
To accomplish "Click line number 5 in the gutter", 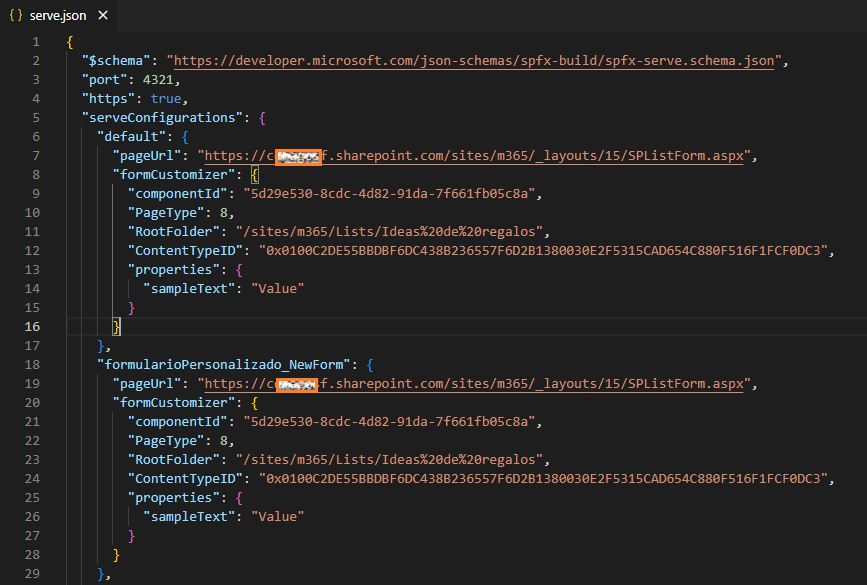I will (36, 118).
